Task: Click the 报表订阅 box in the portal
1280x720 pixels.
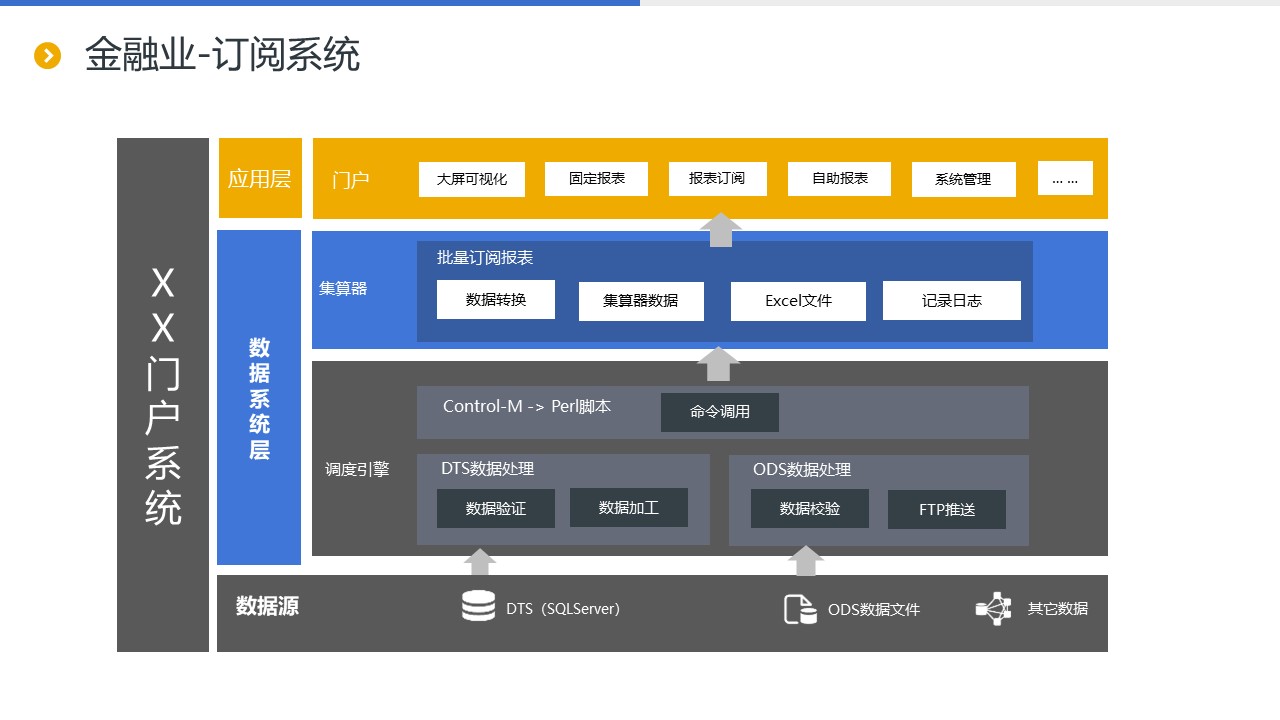Action: (717, 178)
